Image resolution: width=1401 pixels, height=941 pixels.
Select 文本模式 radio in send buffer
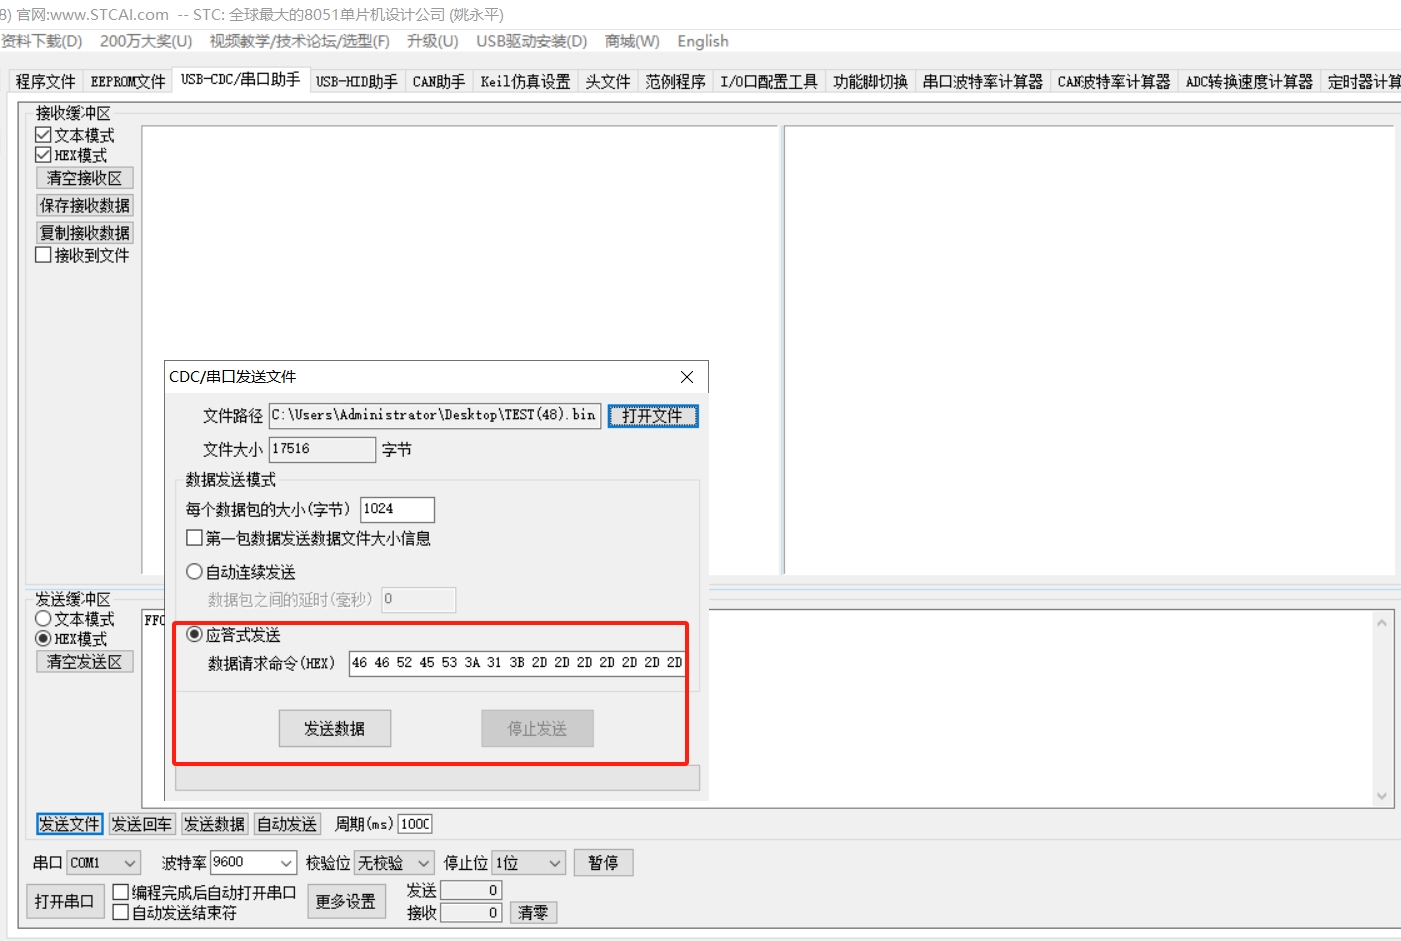[43, 619]
